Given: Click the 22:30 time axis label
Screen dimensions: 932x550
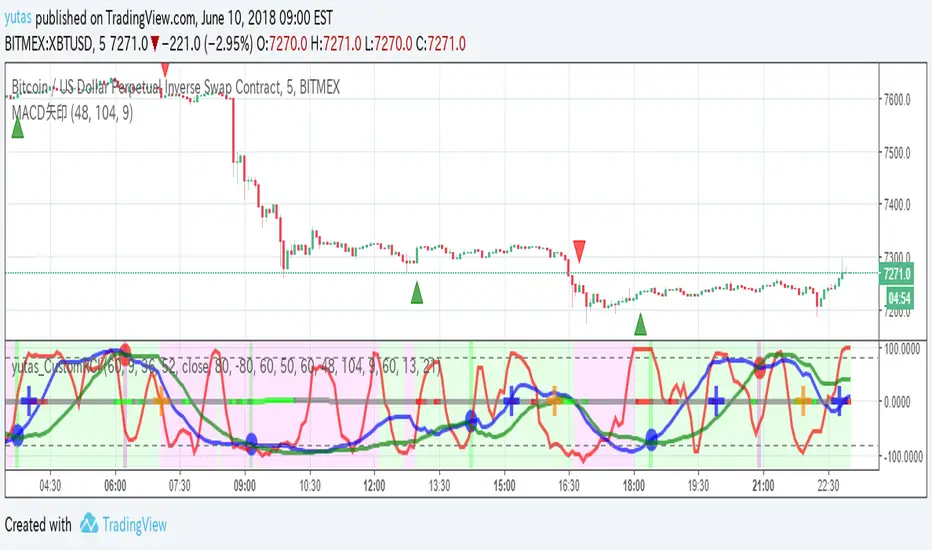Looking at the screenshot, I should click(x=828, y=485).
